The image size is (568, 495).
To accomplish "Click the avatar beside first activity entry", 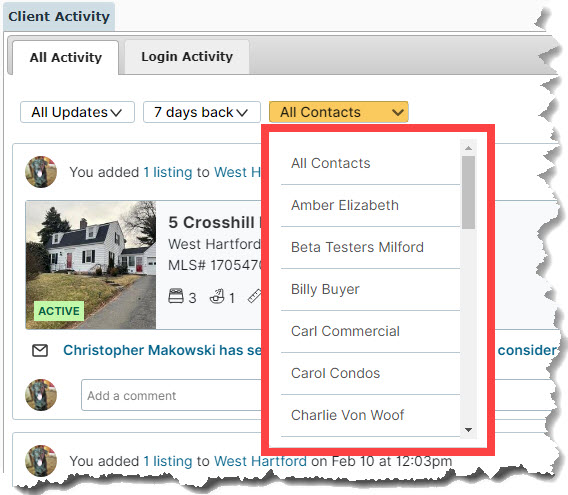I will tap(41, 172).
